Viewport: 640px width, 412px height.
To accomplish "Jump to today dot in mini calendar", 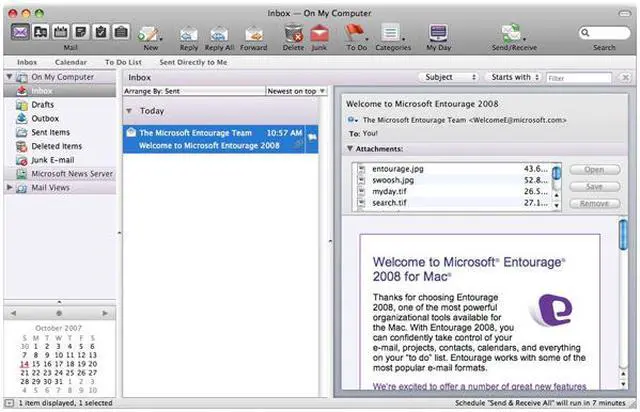I will 59,313.
